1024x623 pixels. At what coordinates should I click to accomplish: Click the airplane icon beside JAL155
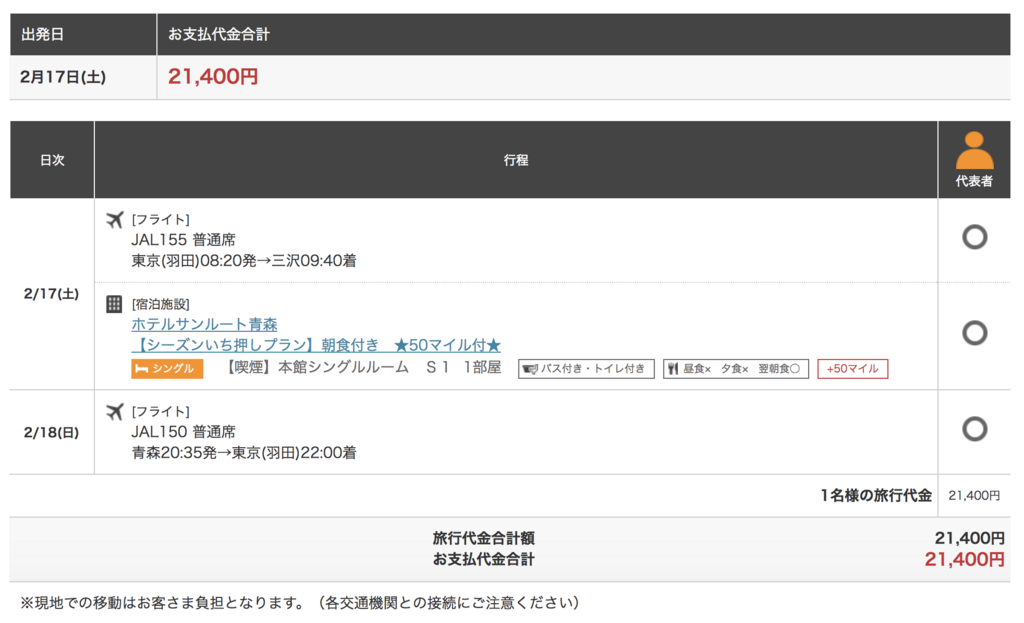114,220
